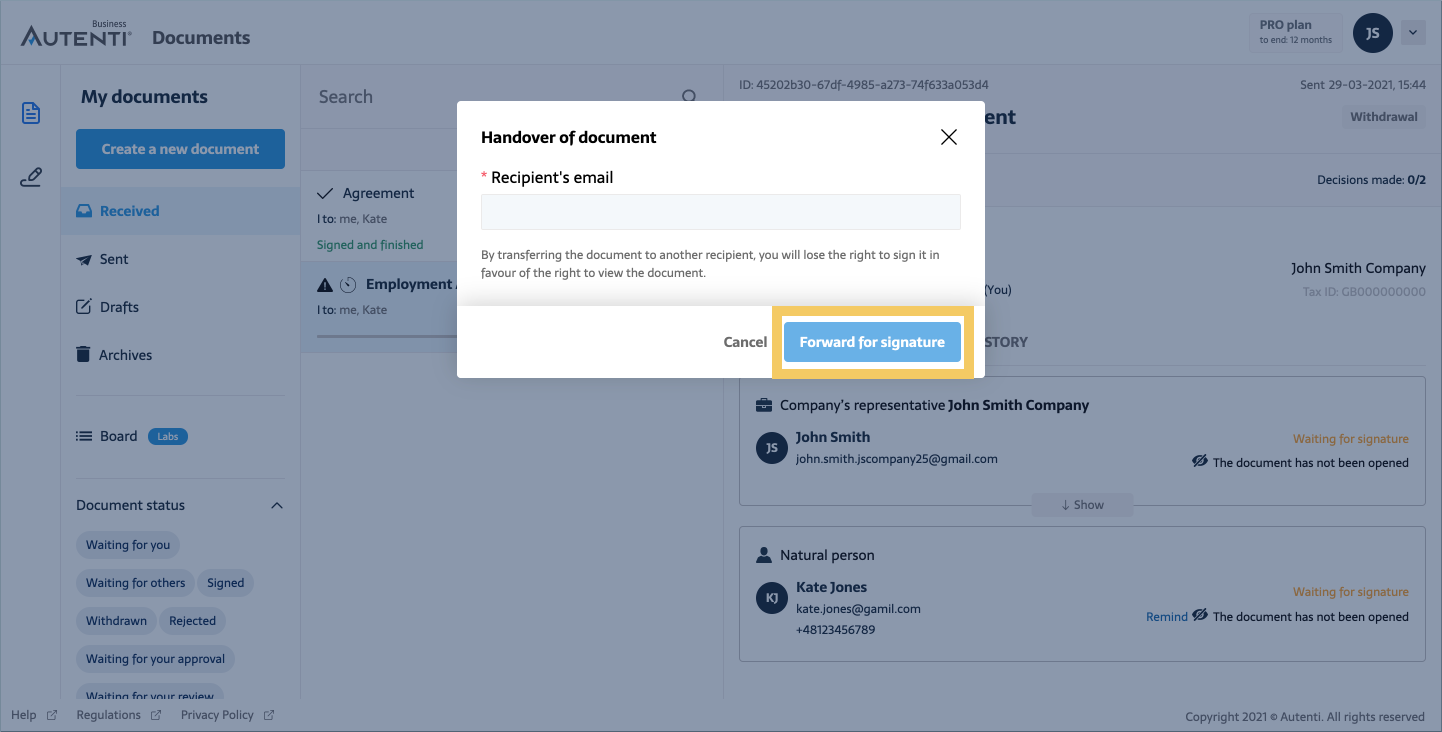This screenshot has width=1442, height=732.
Task: Click the not-opened eye icon for John Smith
Action: [1200, 461]
